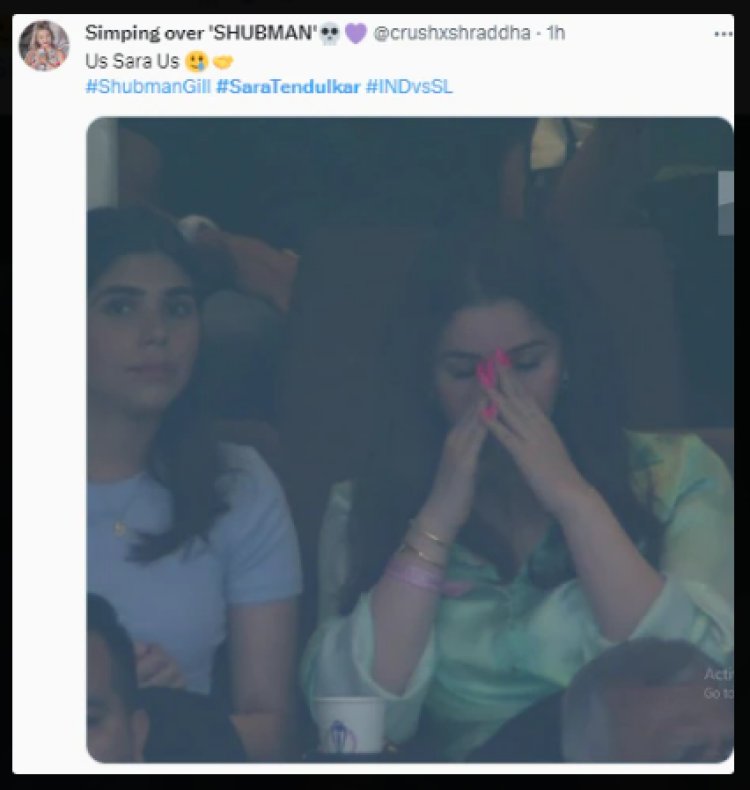Click the gold bangles on wrist in photo
The image size is (750, 790).
tap(426, 543)
